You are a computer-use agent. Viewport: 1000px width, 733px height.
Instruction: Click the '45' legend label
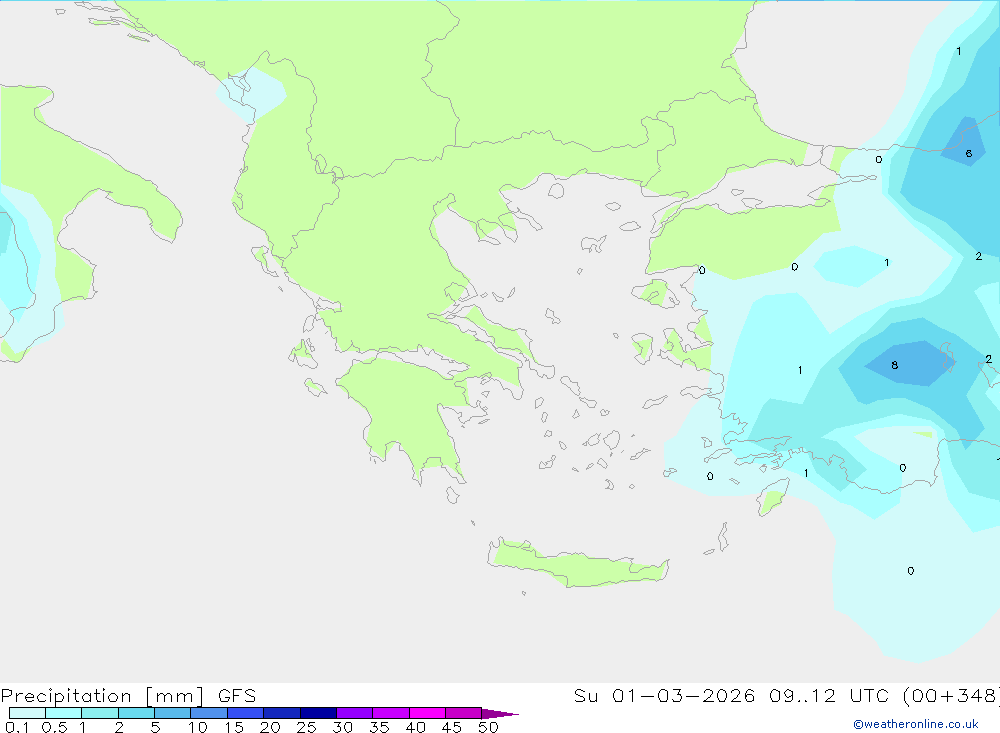click(452, 727)
